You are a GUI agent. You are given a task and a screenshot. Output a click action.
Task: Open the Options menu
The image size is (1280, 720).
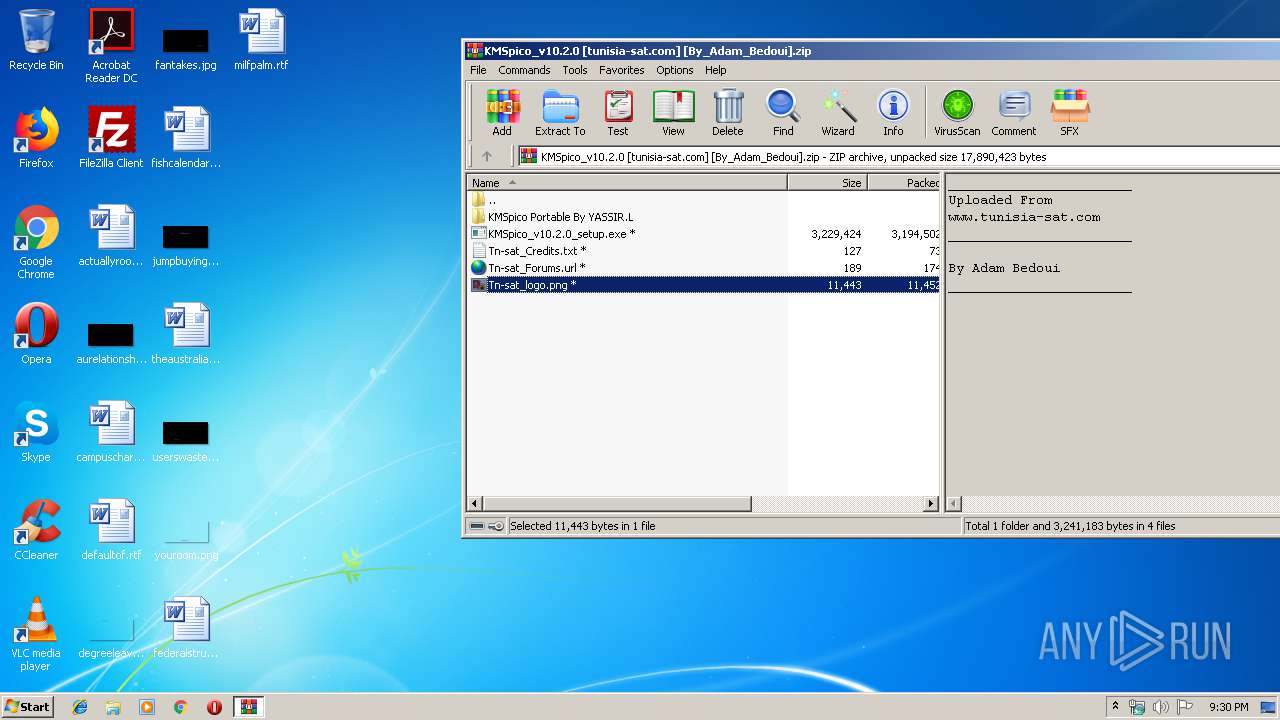(675, 70)
